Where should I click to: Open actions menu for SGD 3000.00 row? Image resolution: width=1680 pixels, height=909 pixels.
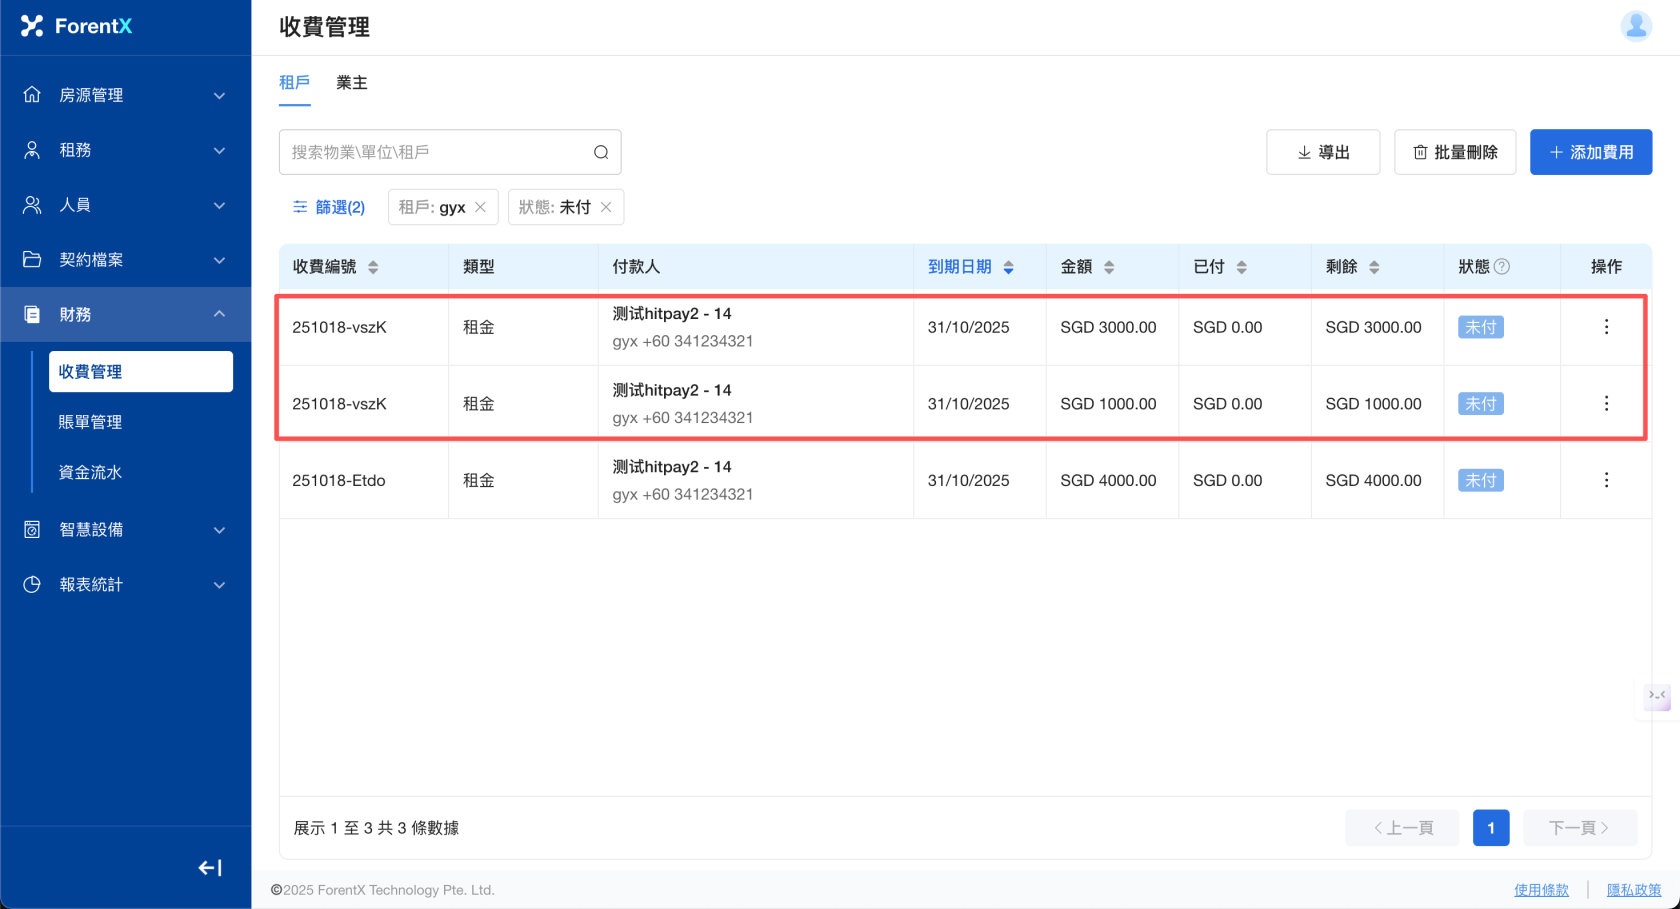[1606, 327]
